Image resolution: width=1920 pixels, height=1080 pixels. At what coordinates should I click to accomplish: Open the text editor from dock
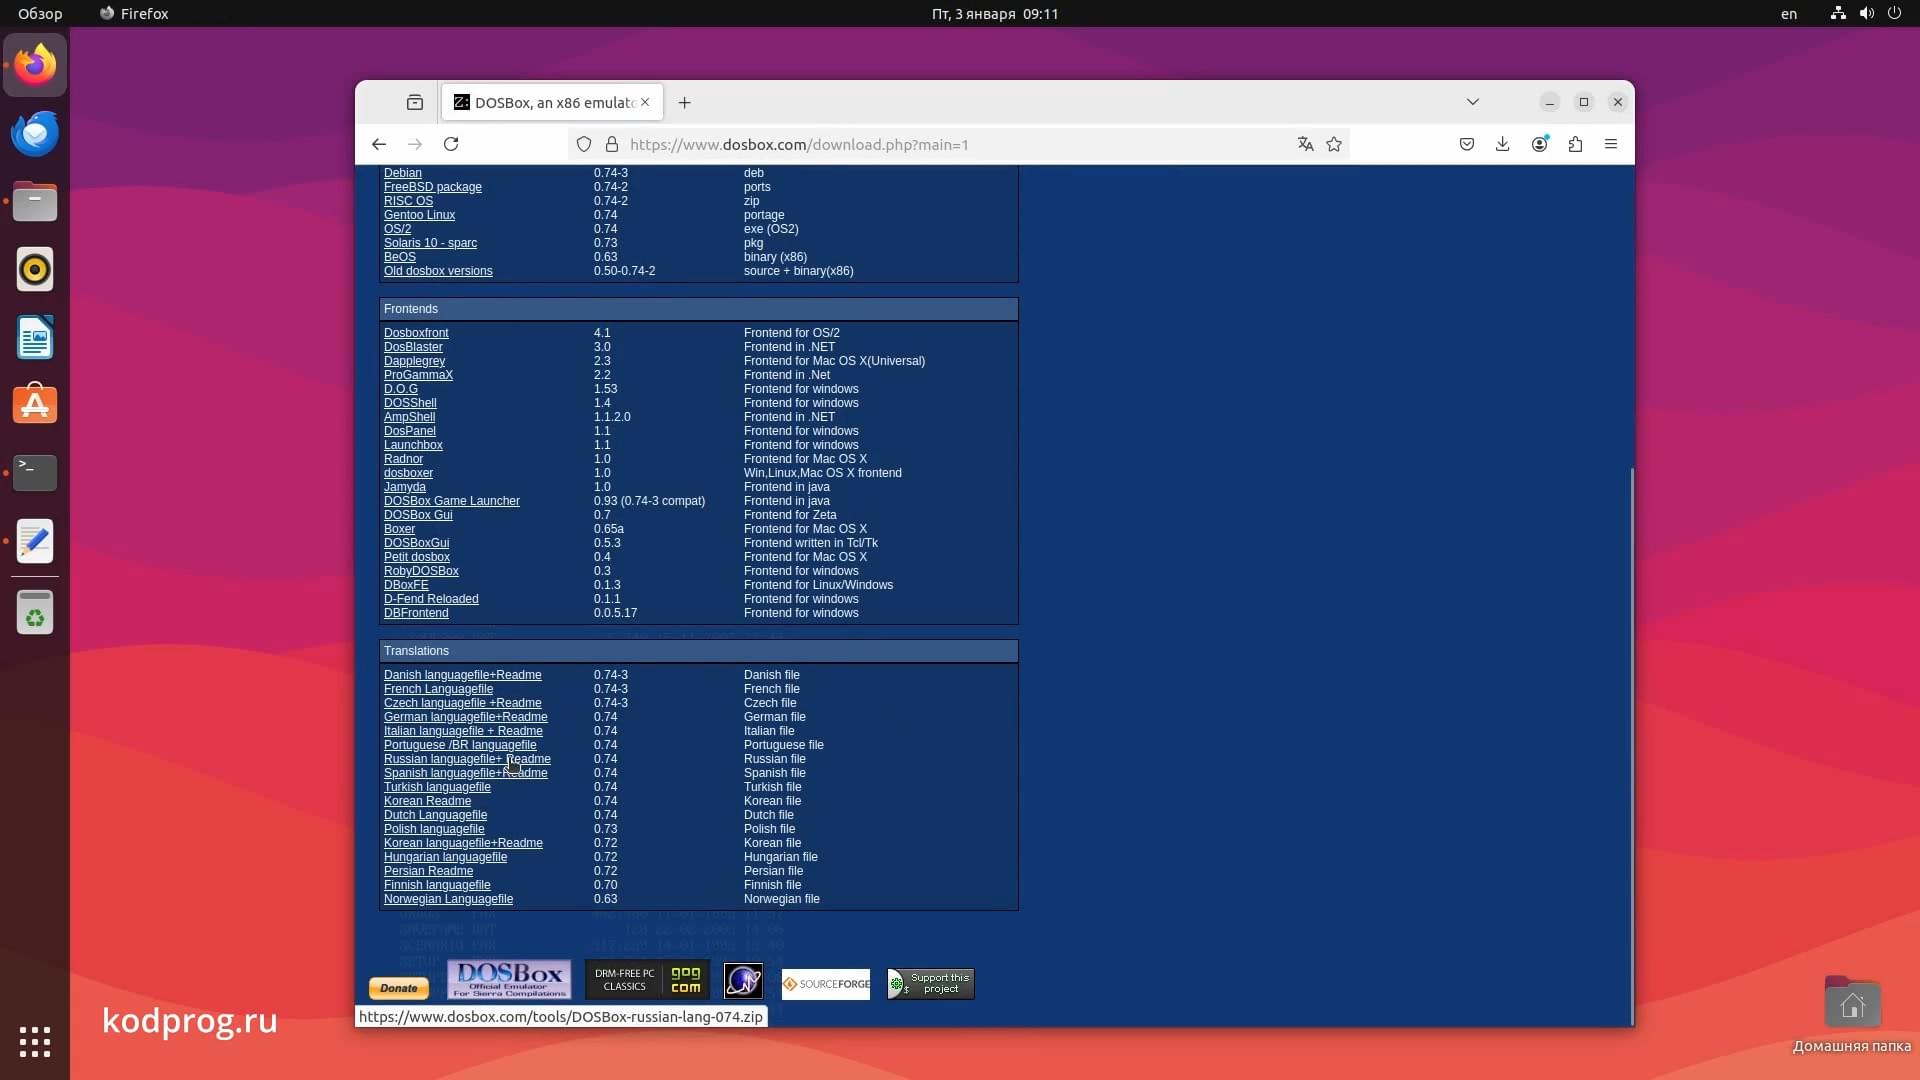(x=35, y=541)
